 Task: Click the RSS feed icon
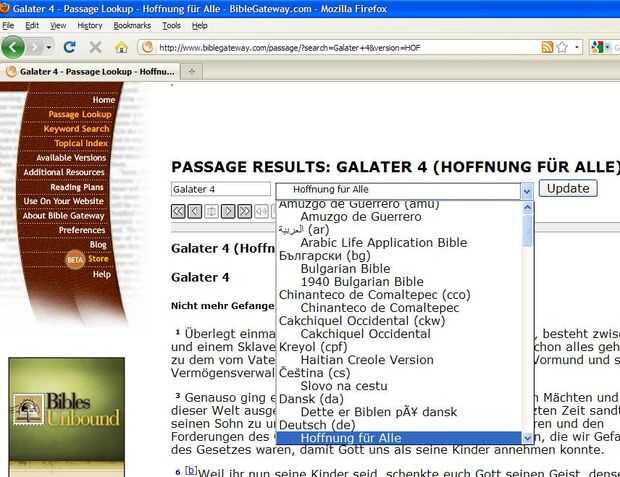[x=547, y=47]
